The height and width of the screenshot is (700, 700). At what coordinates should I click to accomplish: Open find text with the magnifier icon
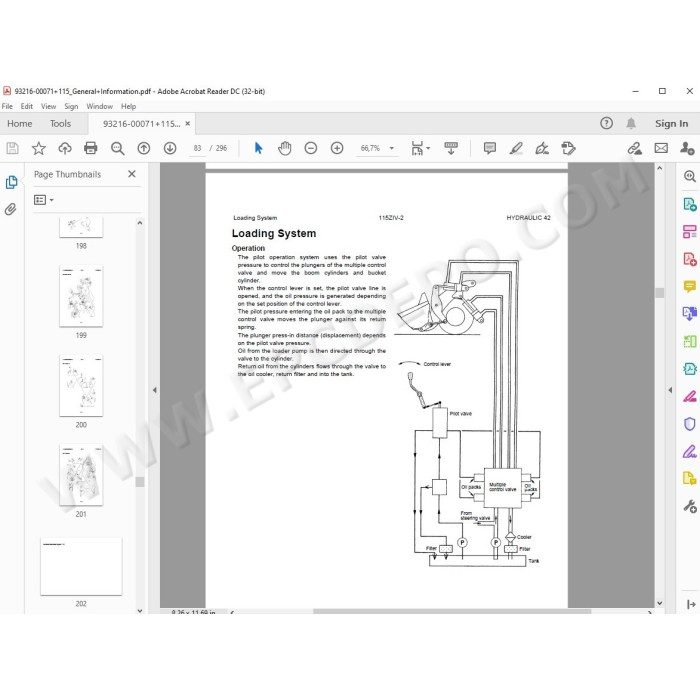[117, 148]
